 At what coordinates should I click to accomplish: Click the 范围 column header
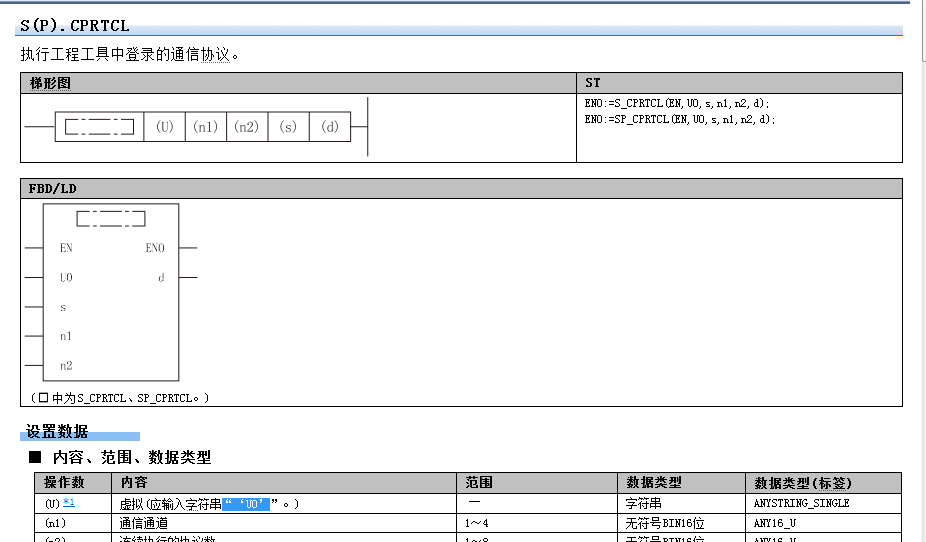coord(479,482)
